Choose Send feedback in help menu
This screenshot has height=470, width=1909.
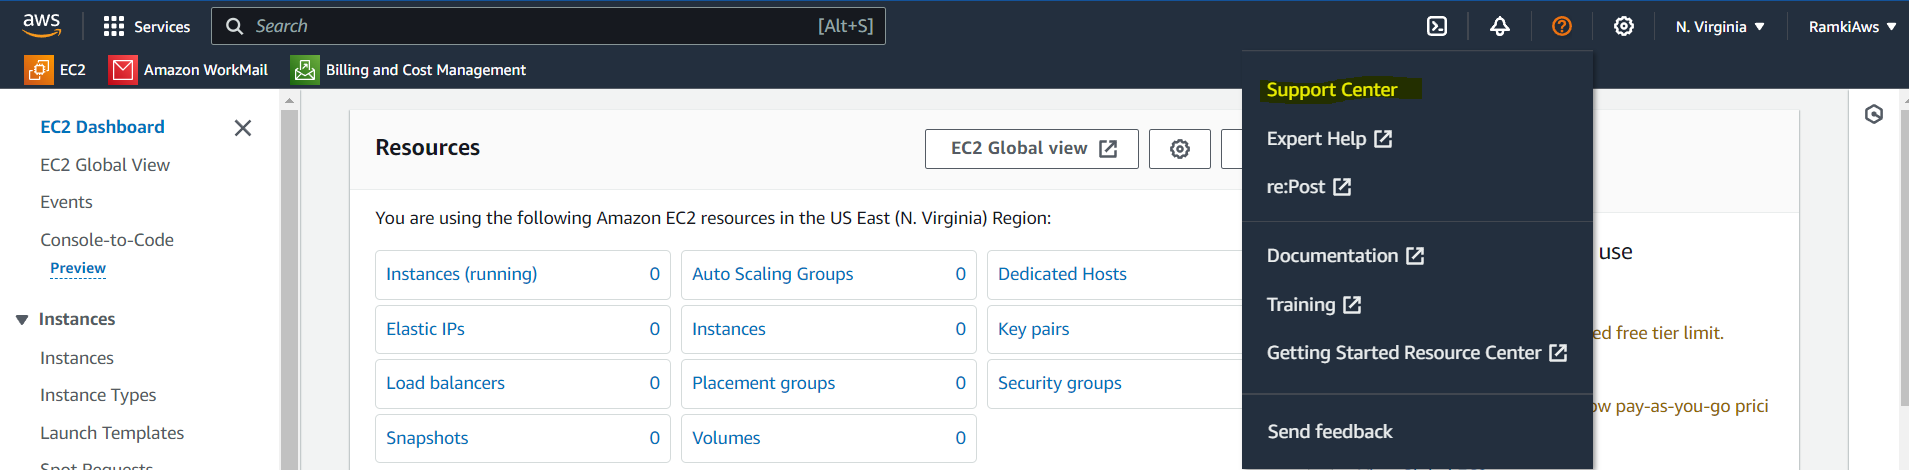pos(1329,432)
